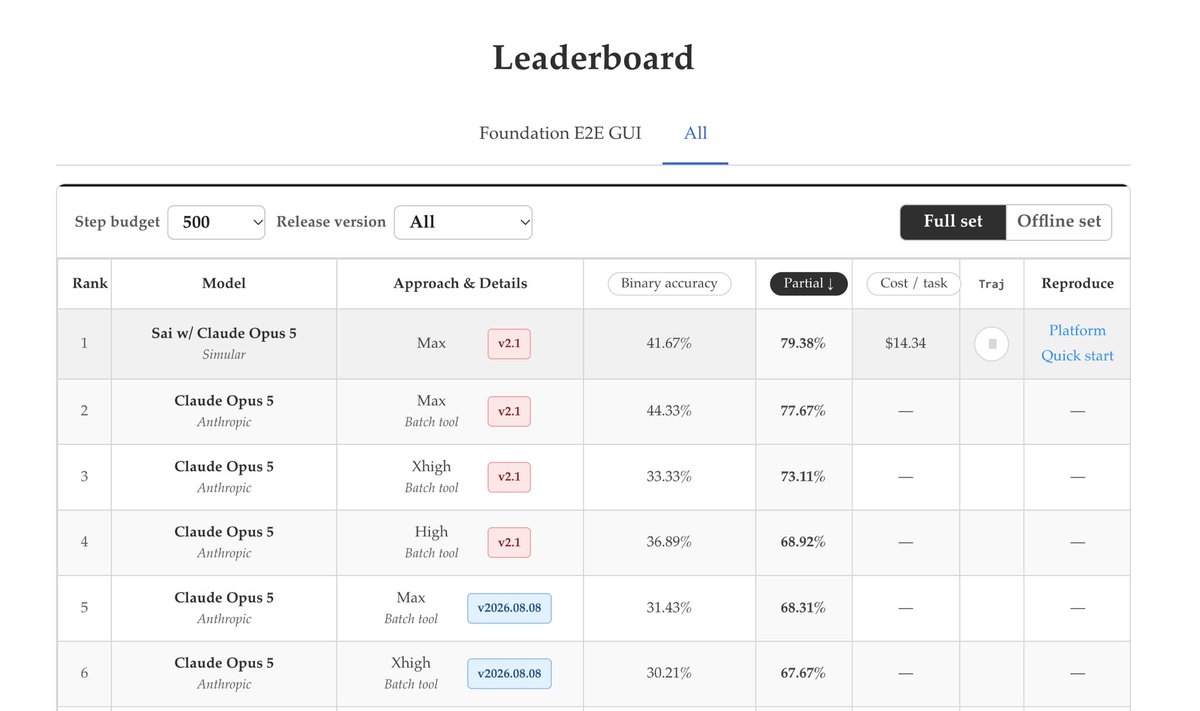Open the Release version All dropdown
This screenshot has height=711, width=1200.
(463, 222)
